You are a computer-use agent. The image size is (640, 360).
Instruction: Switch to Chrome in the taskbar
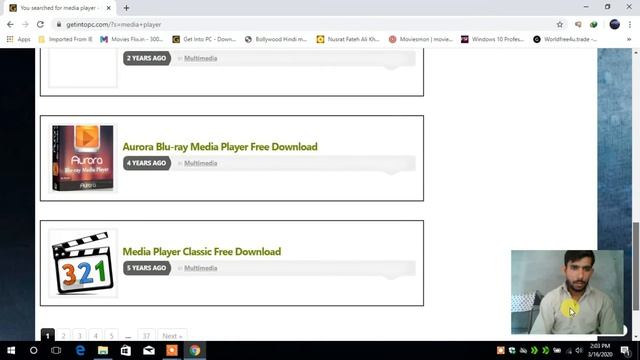coord(195,350)
